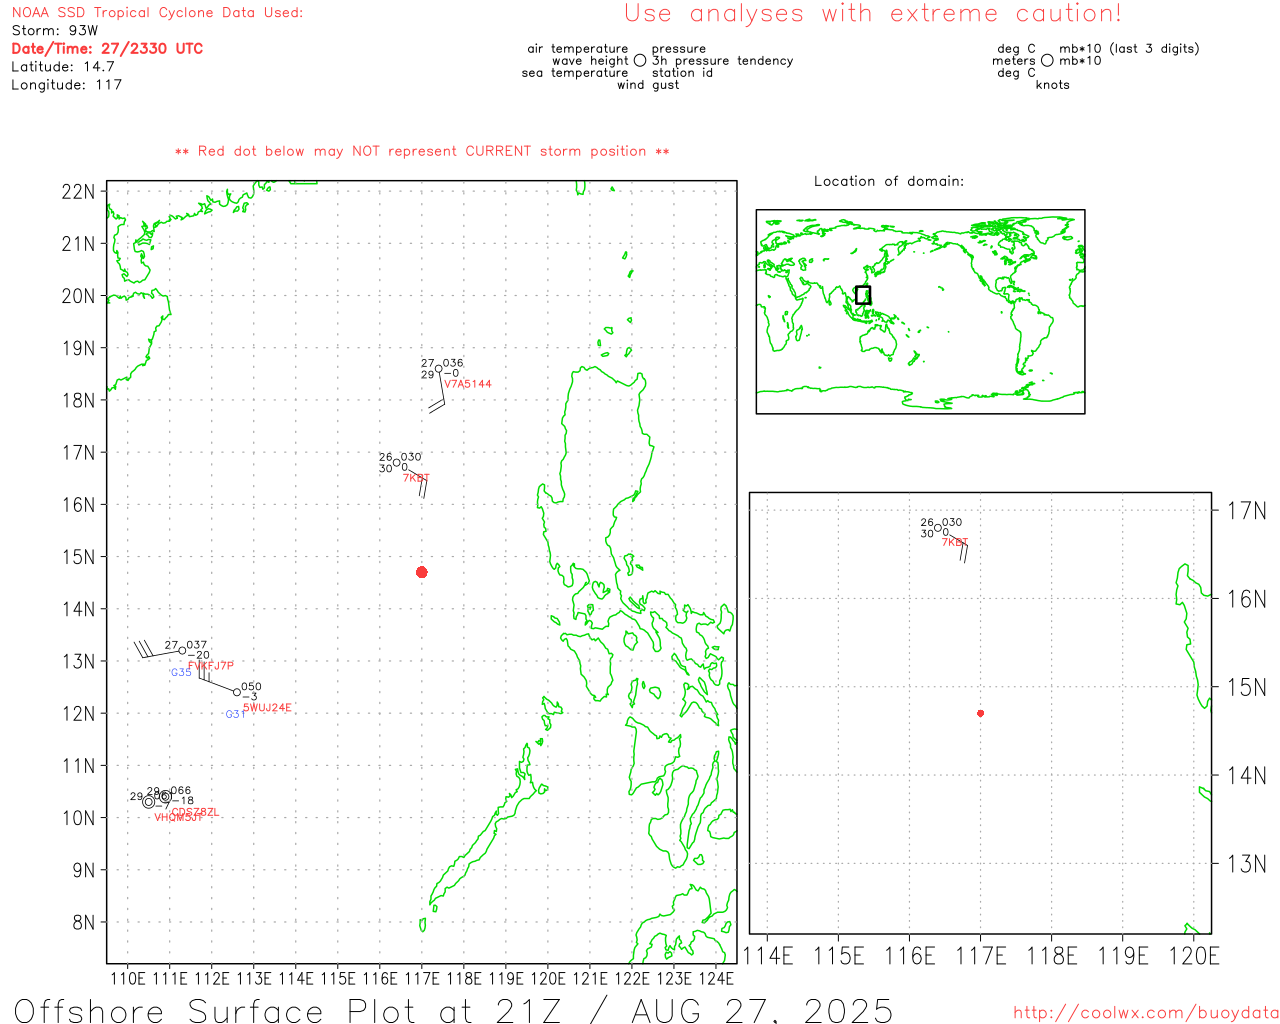Click pressure value 036 near V7A5144
The image size is (1280, 1024).
point(453,363)
